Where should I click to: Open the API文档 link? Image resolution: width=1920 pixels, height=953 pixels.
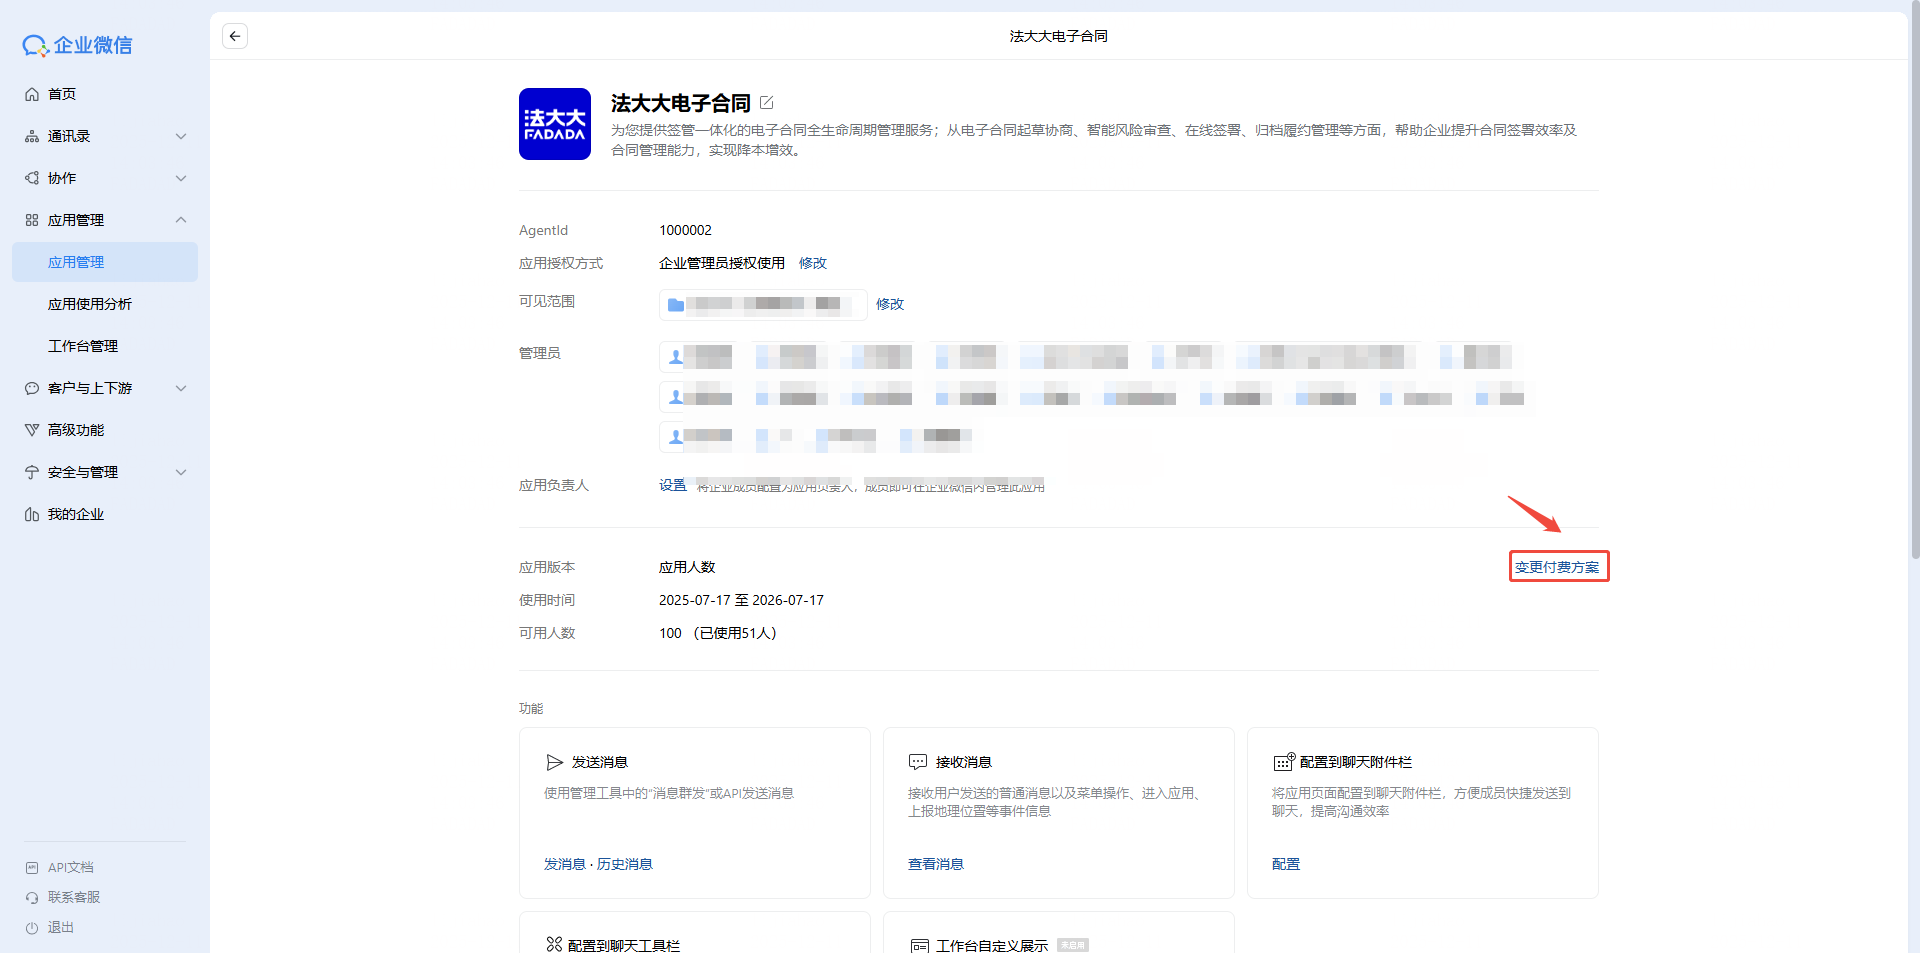70,867
